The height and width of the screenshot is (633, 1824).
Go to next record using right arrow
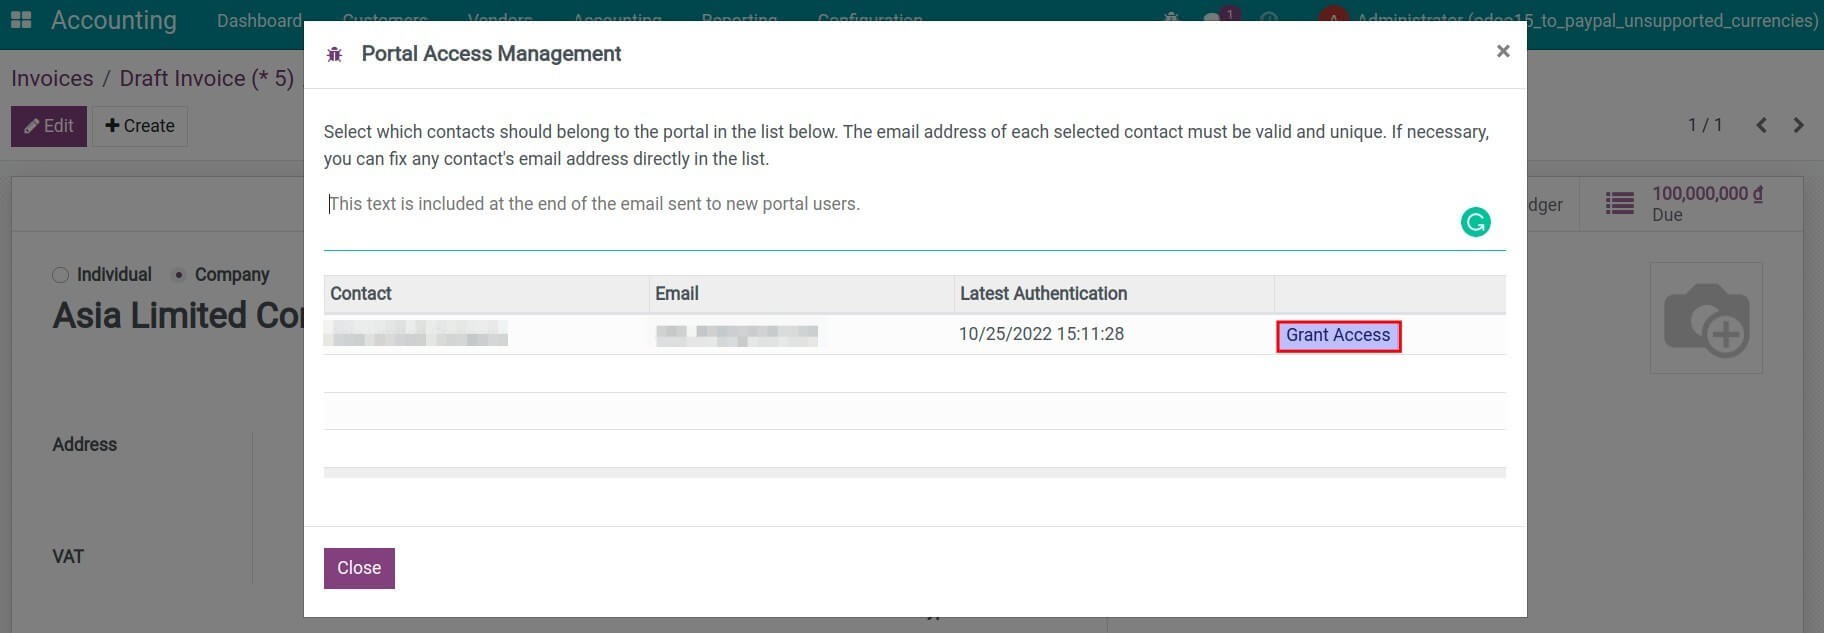(1798, 124)
